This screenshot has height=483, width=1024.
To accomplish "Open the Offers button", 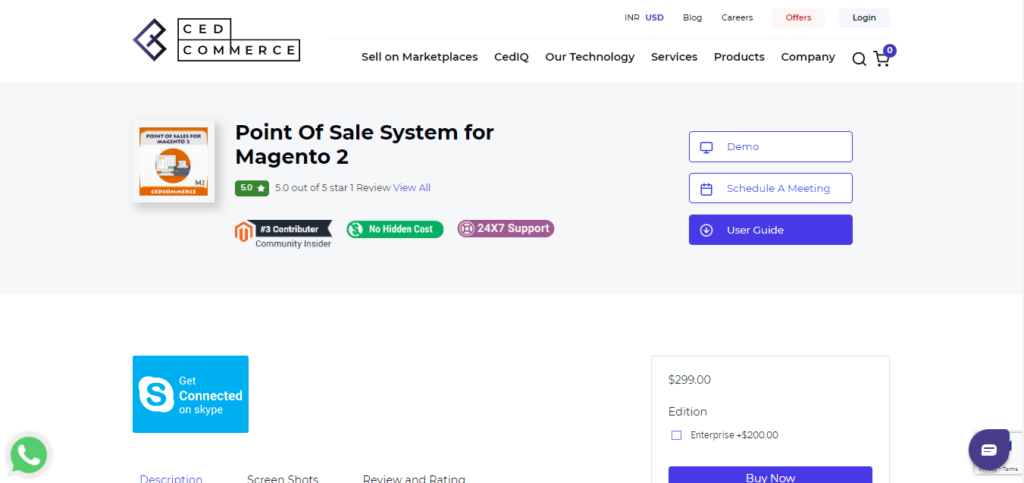I will [x=798, y=18].
